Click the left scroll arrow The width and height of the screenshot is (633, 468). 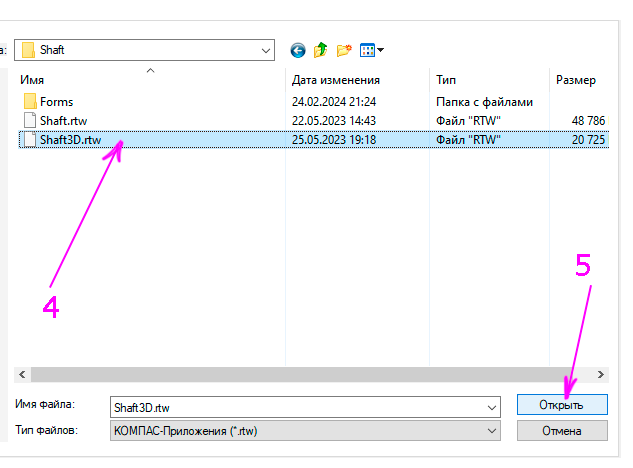(x=22, y=374)
